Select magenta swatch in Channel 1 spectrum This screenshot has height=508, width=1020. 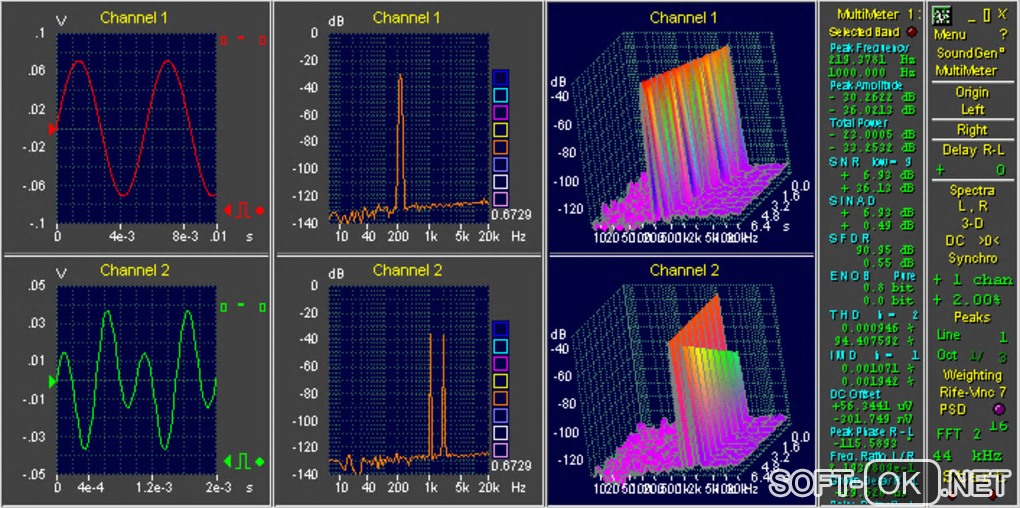coord(500,113)
